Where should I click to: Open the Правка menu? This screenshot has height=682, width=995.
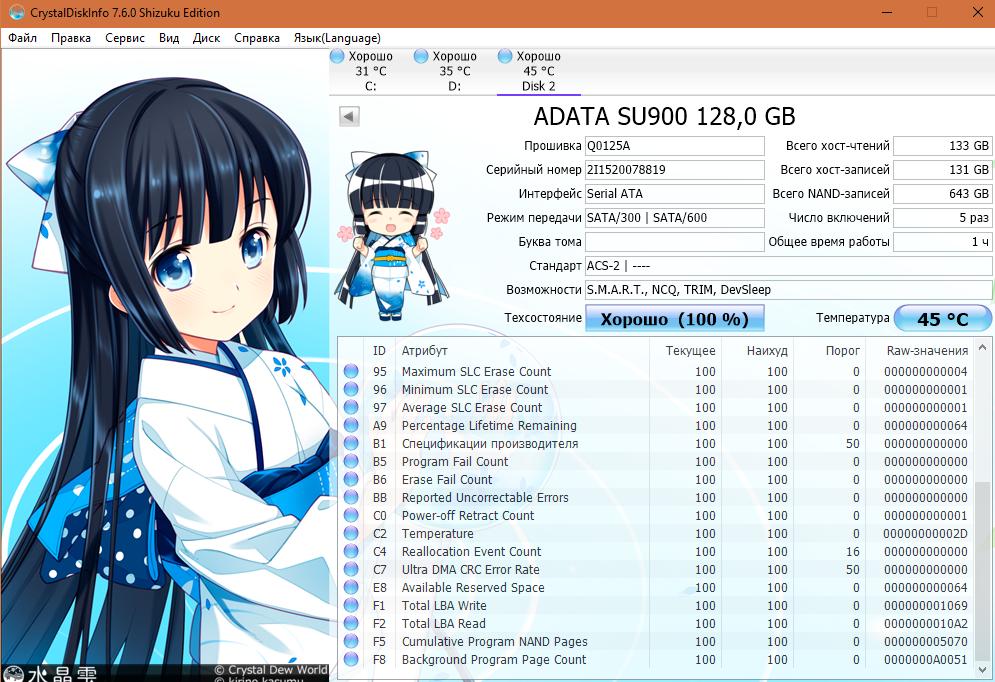71,38
